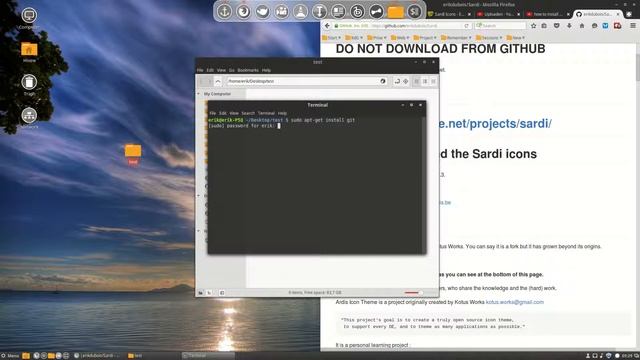Show places sidebar in file manager
The image size is (640, 360).
200,293
